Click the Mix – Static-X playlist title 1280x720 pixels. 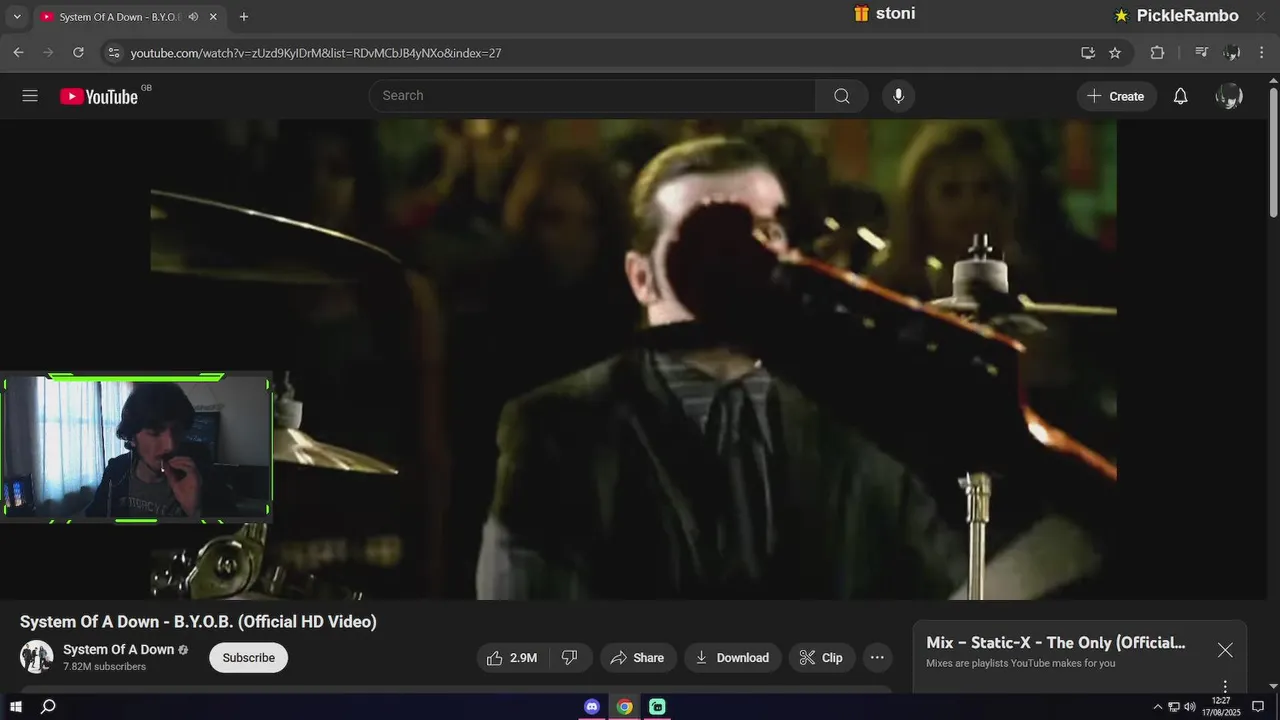coord(1056,643)
